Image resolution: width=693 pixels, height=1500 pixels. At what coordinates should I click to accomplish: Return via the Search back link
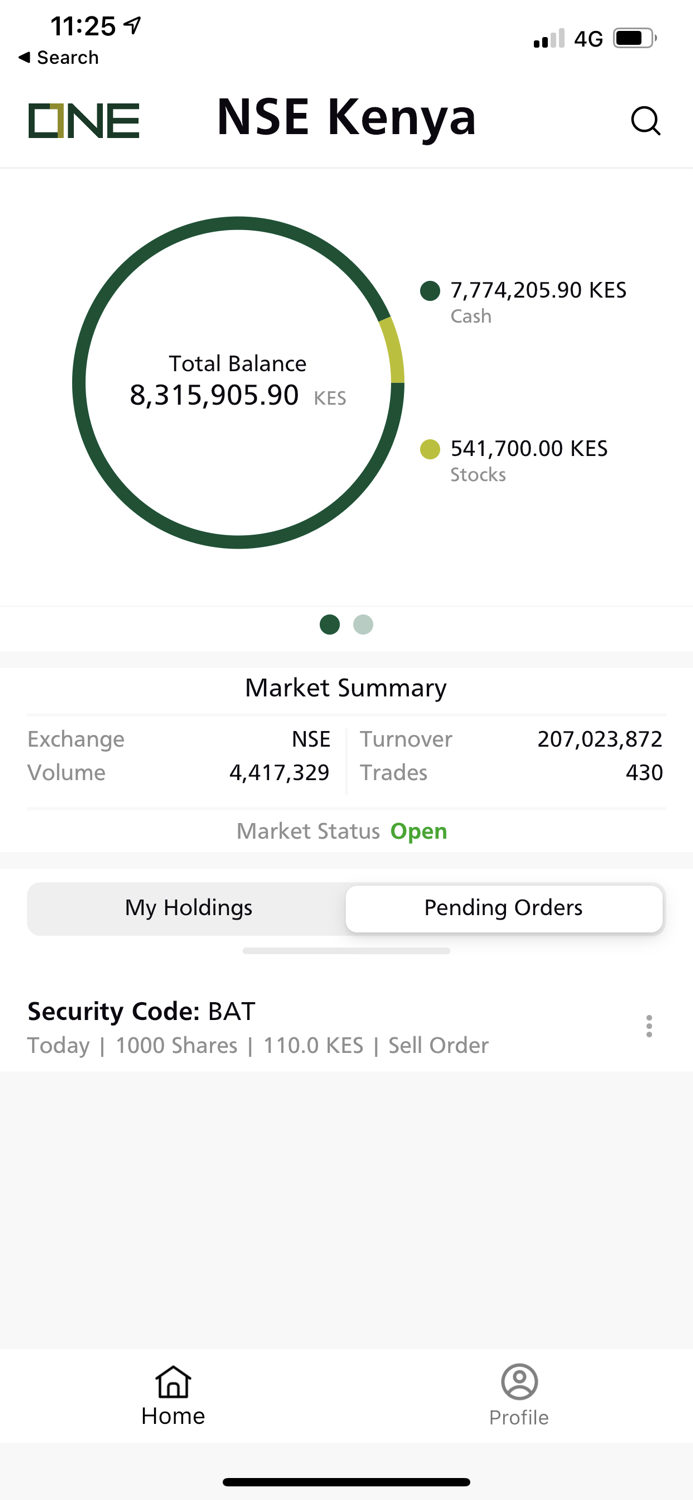click(57, 58)
